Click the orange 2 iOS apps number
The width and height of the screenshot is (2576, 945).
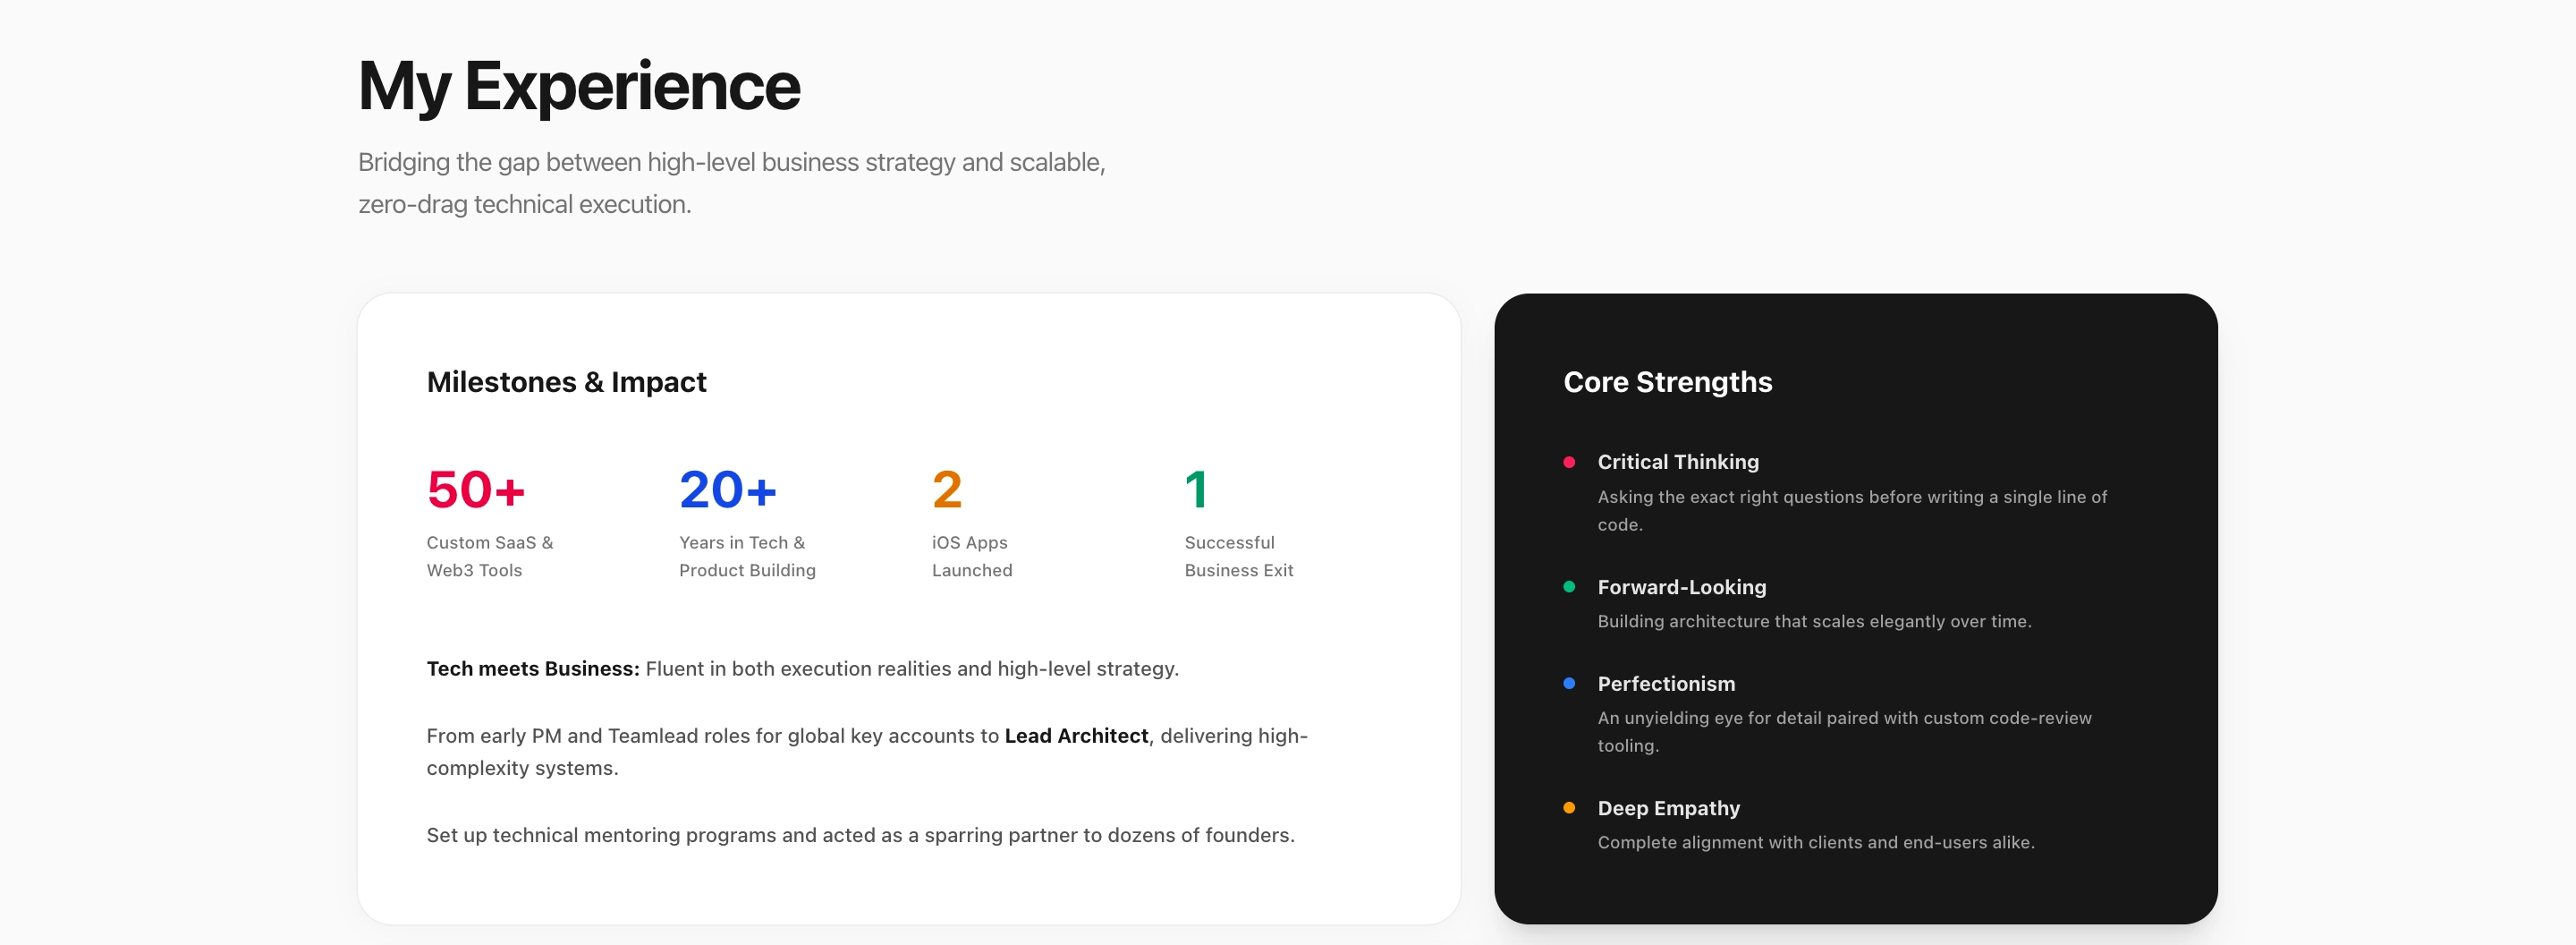click(x=947, y=490)
